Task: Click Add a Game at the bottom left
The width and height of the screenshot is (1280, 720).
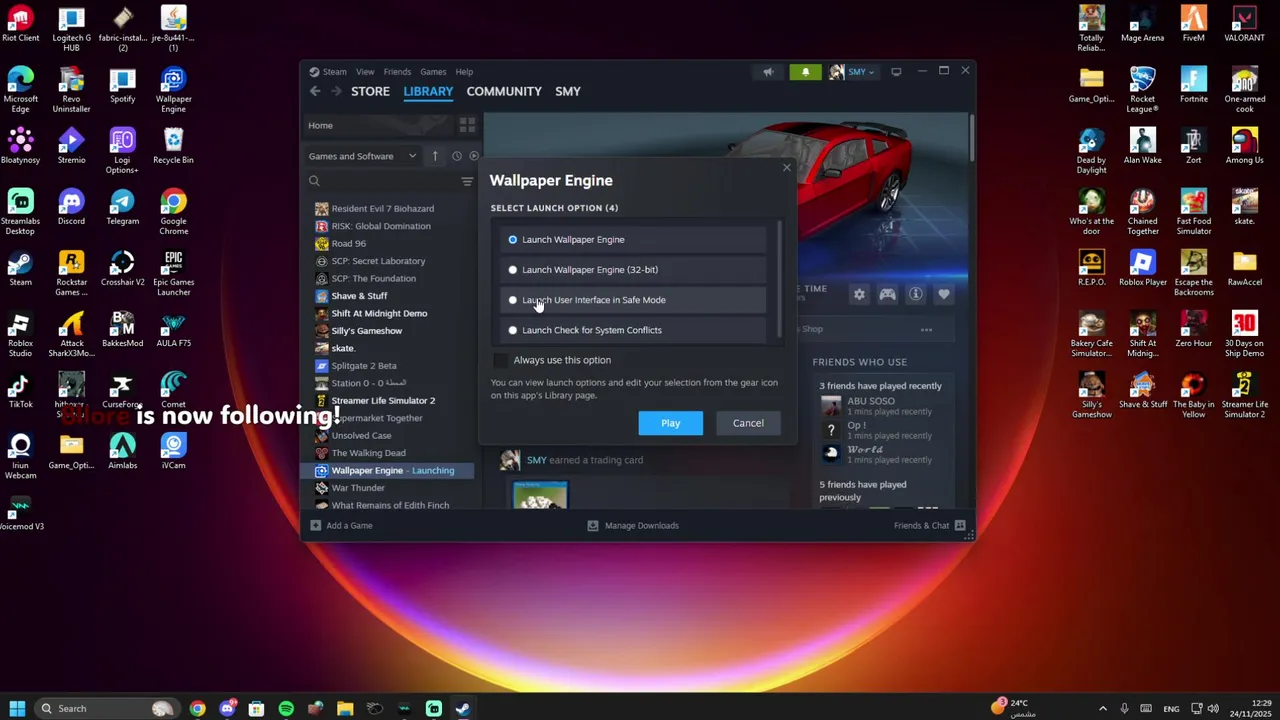Action: pyautogui.click(x=341, y=525)
